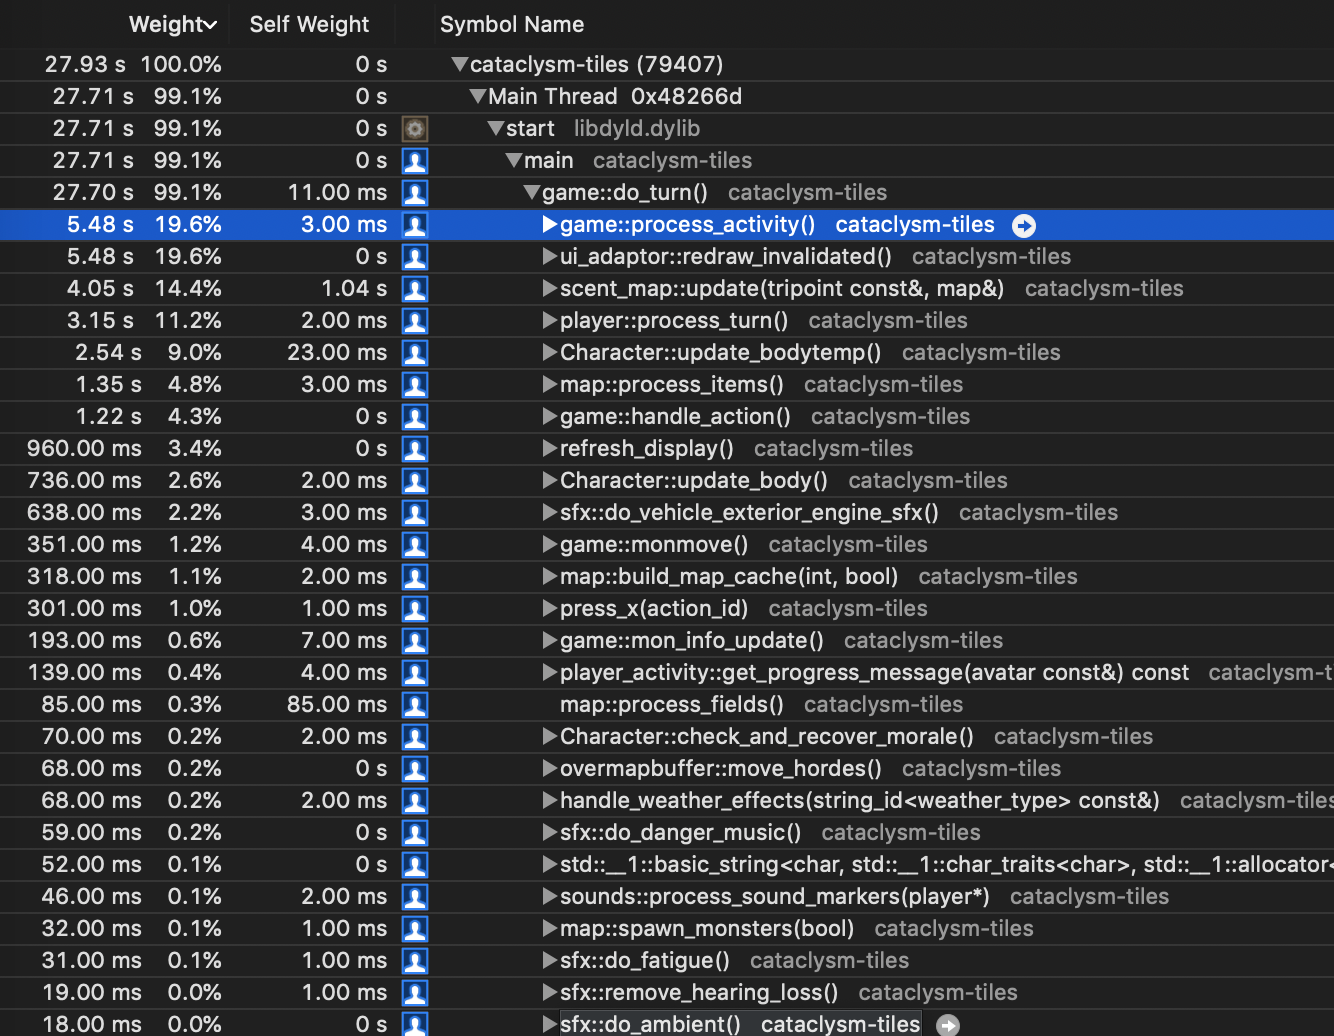This screenshot has height=1036, width=1334.
Task: Collapse the game::do_turn() call tree
Action: [x=532, y=193]
